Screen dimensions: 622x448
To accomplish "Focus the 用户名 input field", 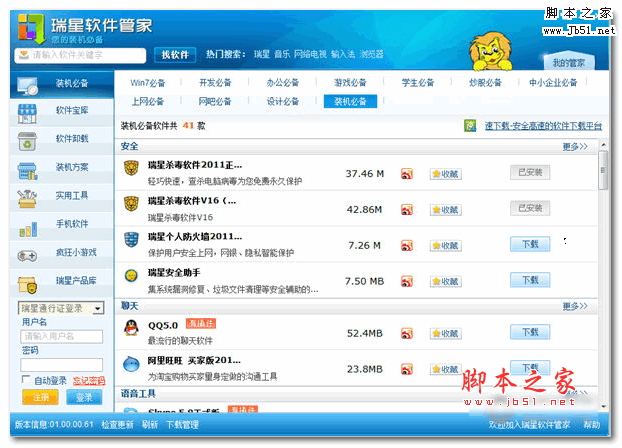I will point(61,336).
